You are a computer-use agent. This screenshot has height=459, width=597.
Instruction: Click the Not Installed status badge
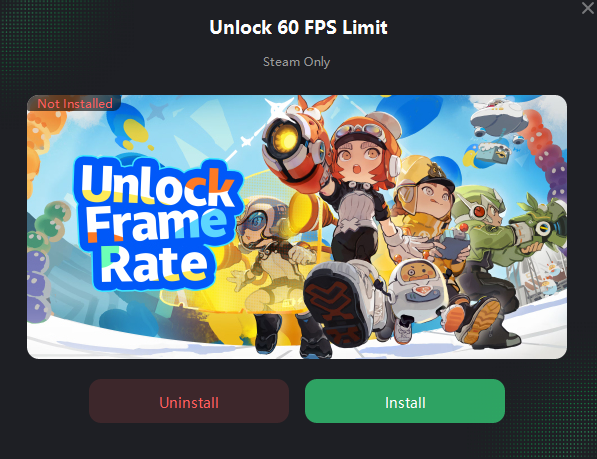(74, 103)
